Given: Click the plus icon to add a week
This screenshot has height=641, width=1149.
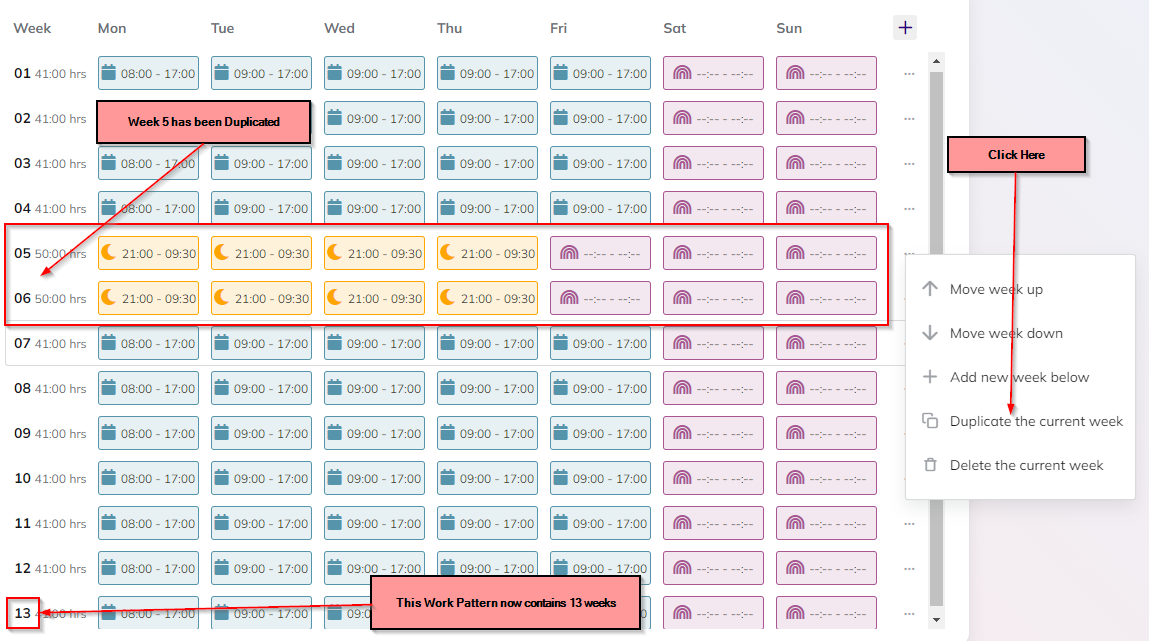Looking at the screenshot, I should click(x=905, y=28).
